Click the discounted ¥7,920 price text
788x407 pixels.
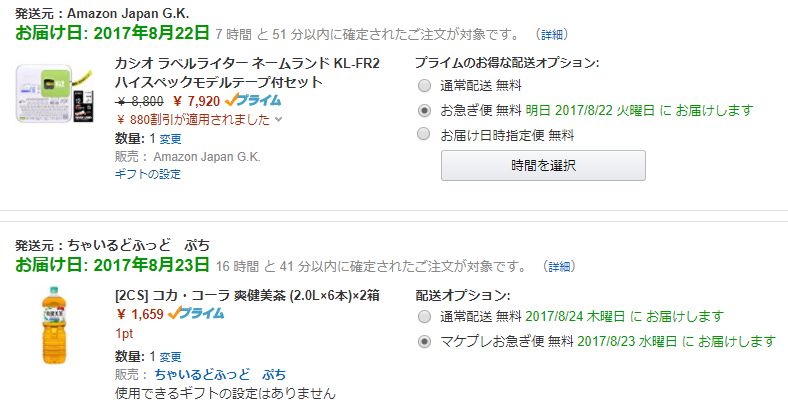(x=196, y=101)
